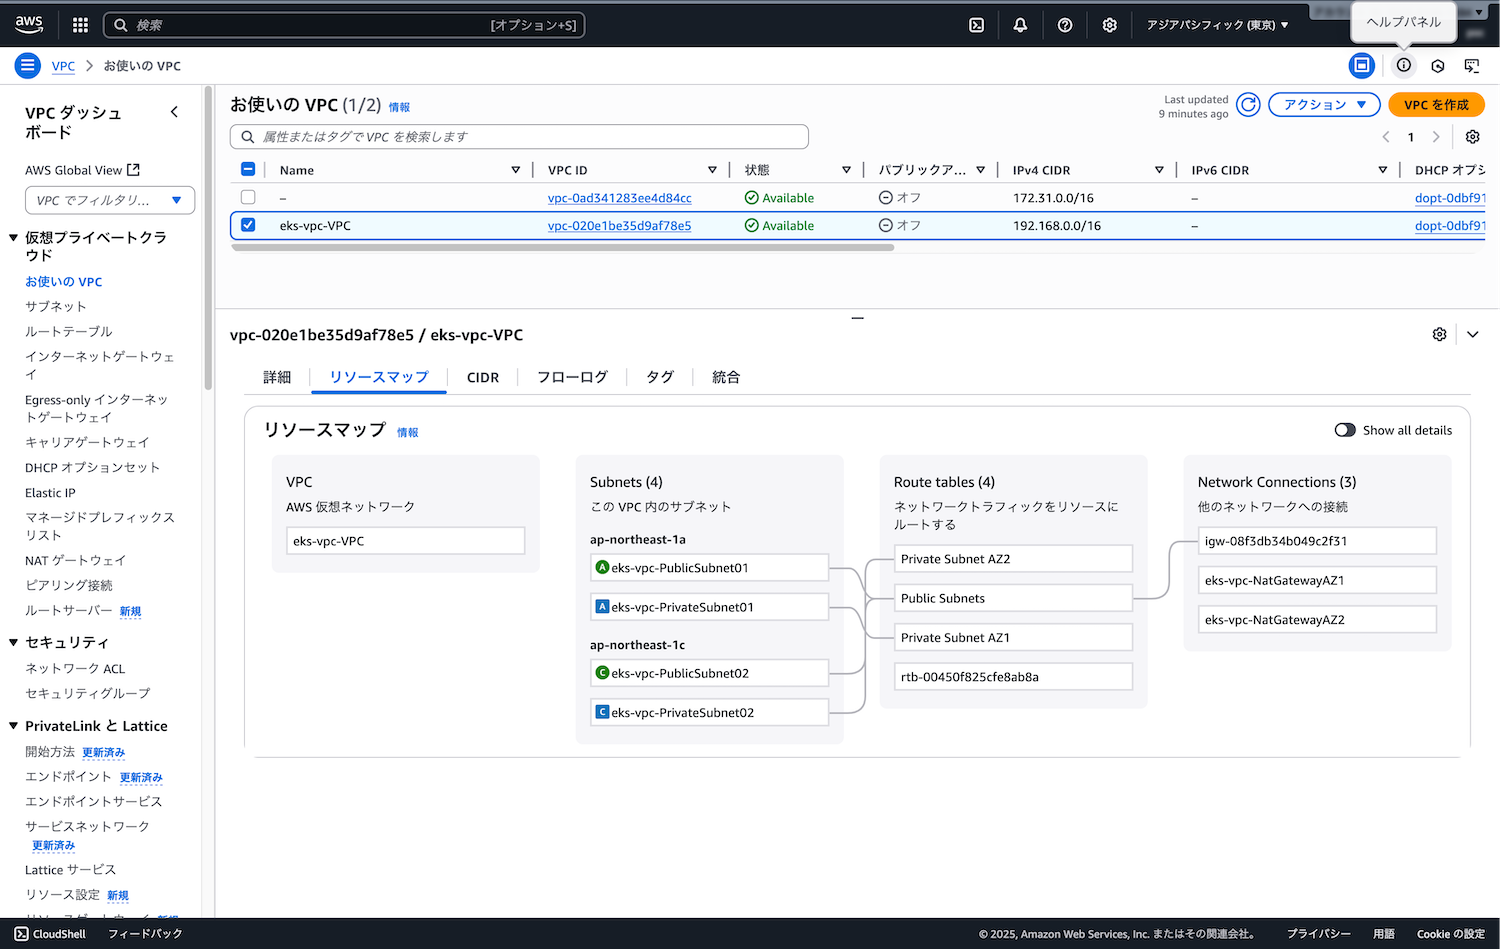
Task: Click the VPC を作成 button
Action: 1435,105
